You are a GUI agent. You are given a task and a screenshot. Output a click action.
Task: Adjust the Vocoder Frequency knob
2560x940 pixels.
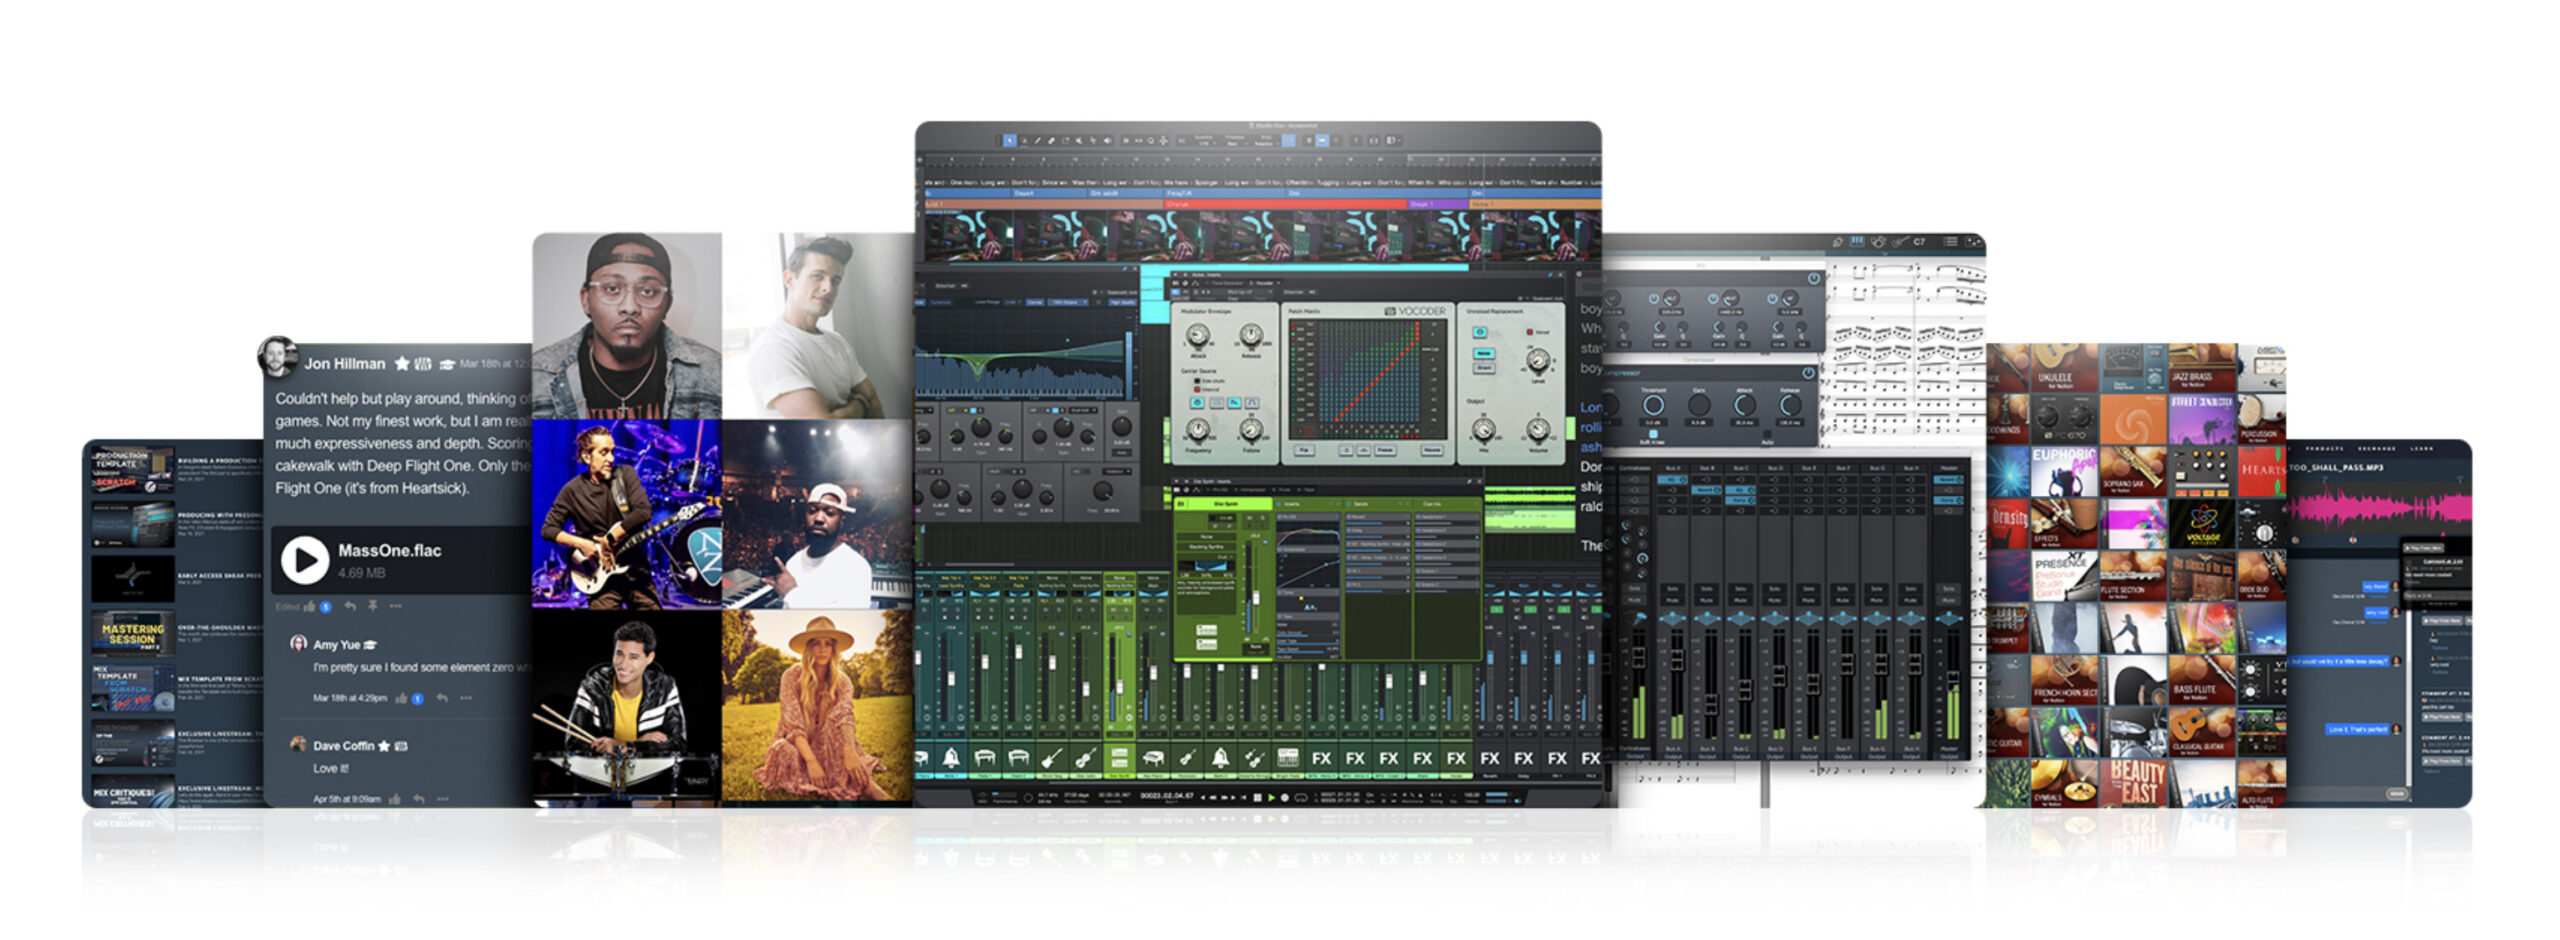(1198, 430)
